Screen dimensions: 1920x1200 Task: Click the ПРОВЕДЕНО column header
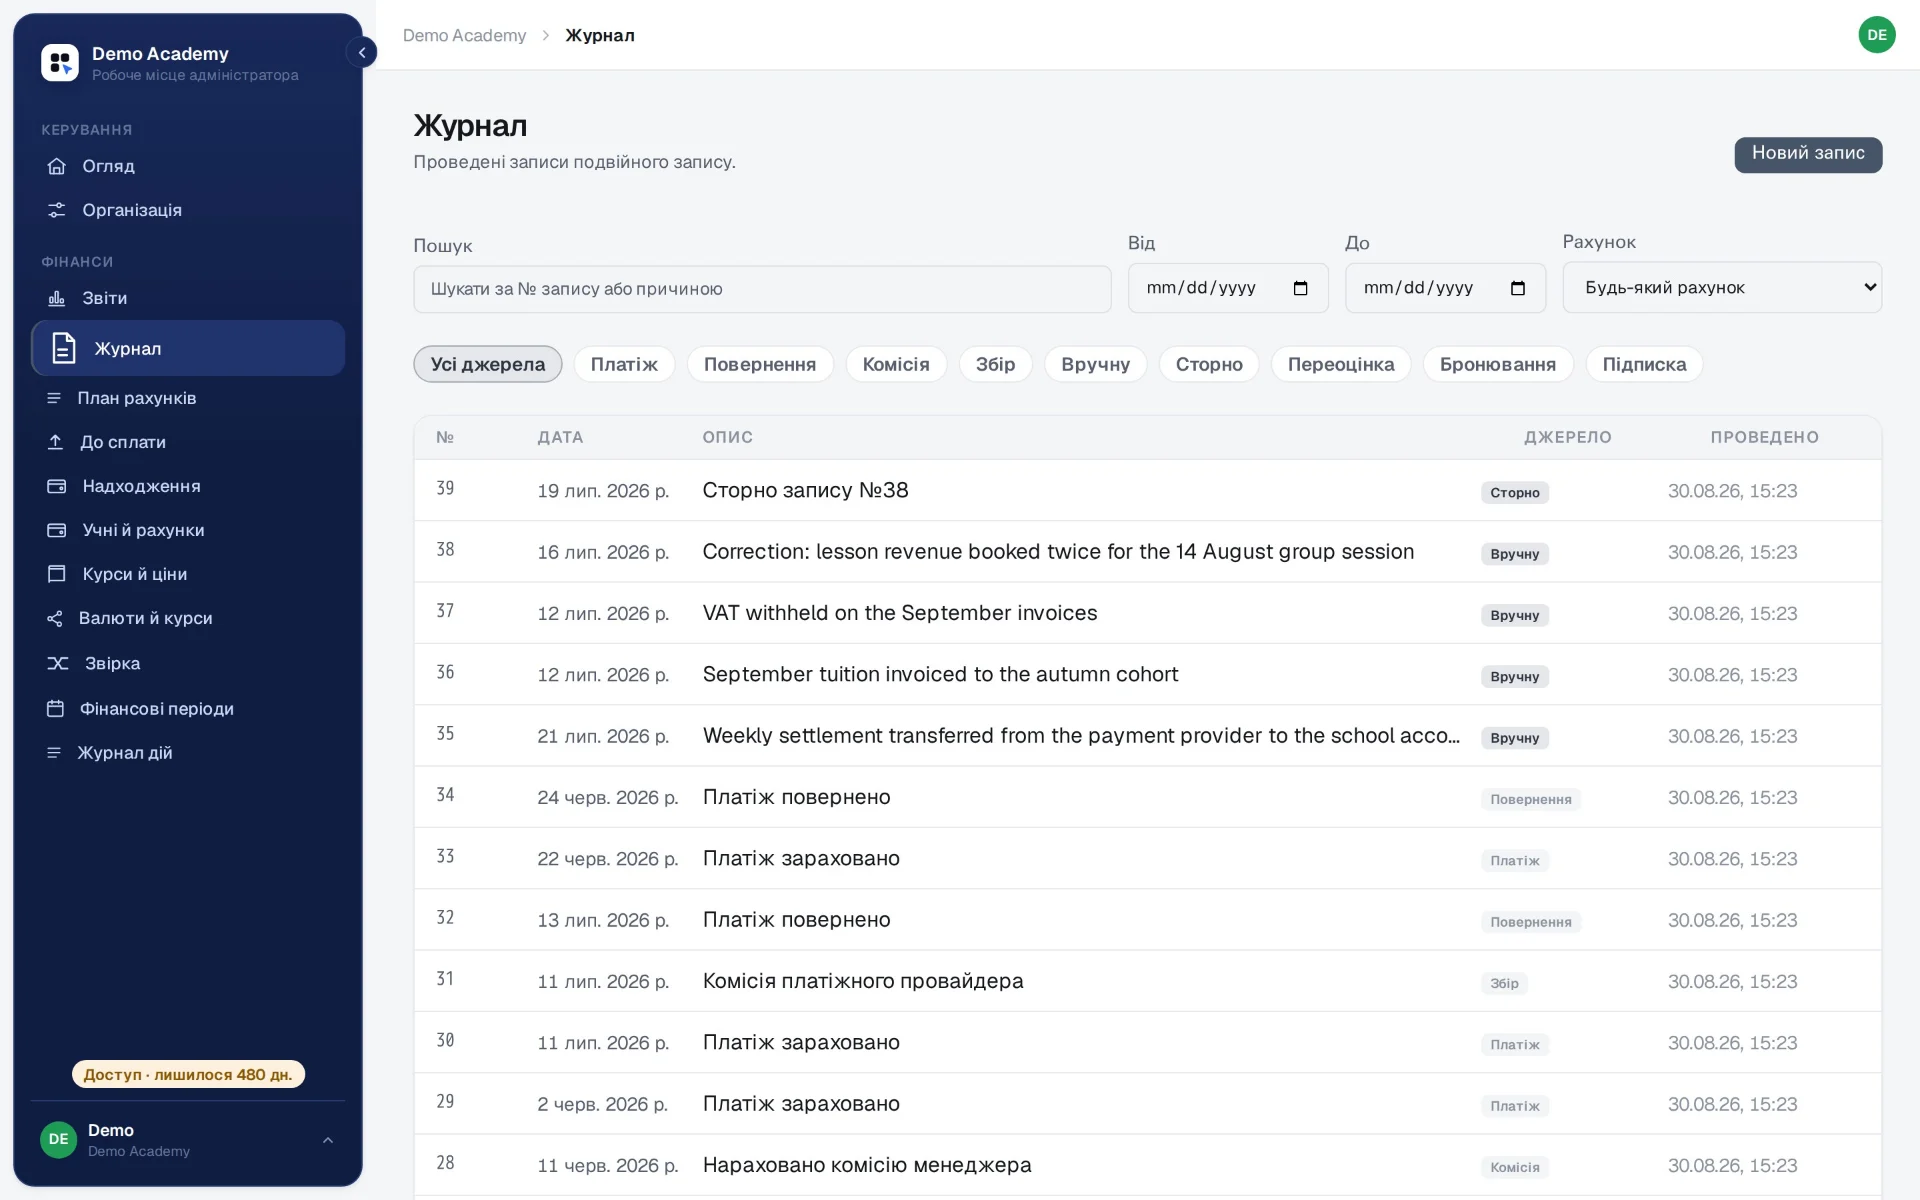click(1764, 437)
